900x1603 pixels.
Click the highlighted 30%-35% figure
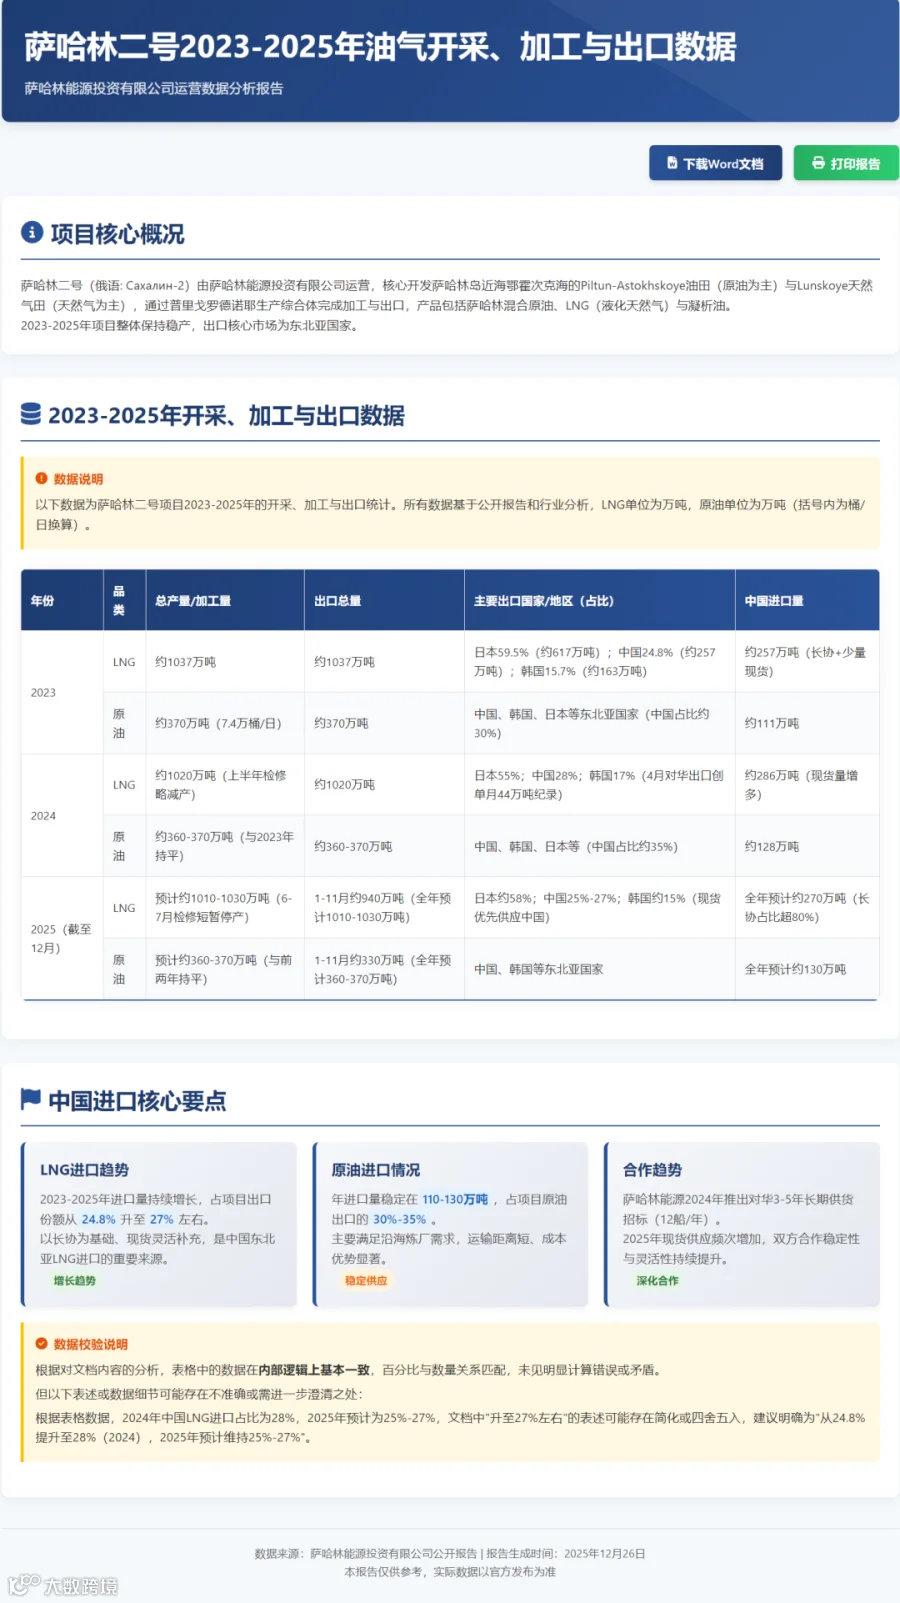click(x=400, y=1219)
